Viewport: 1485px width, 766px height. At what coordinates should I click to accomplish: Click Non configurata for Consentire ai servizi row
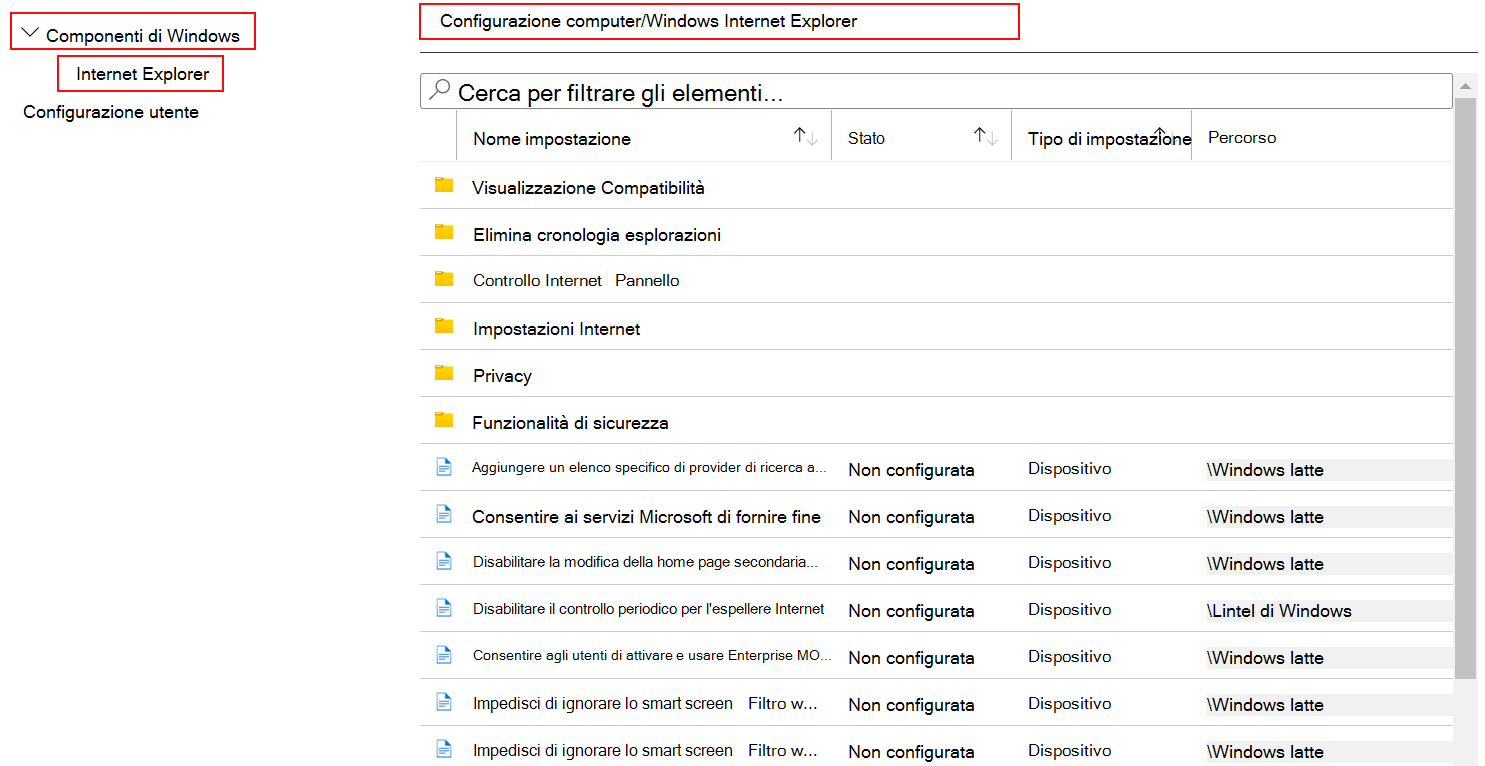(x=911, y=517)
